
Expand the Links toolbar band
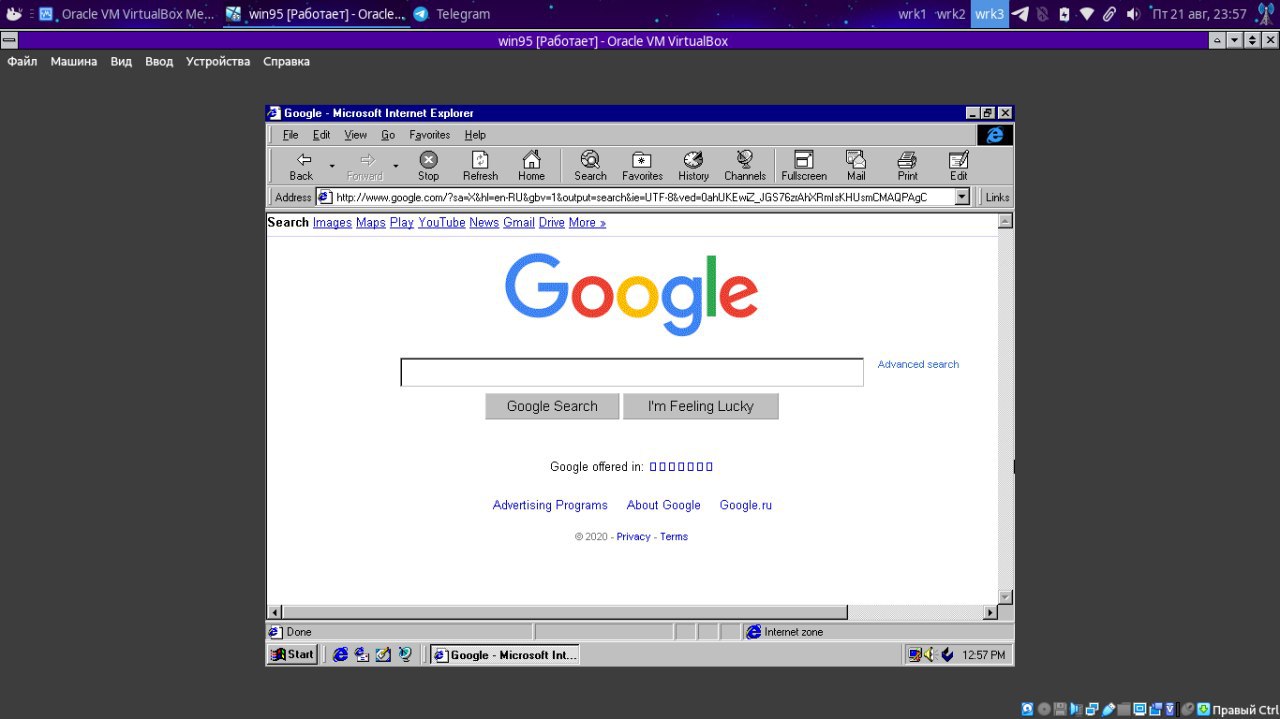point(997,197)
